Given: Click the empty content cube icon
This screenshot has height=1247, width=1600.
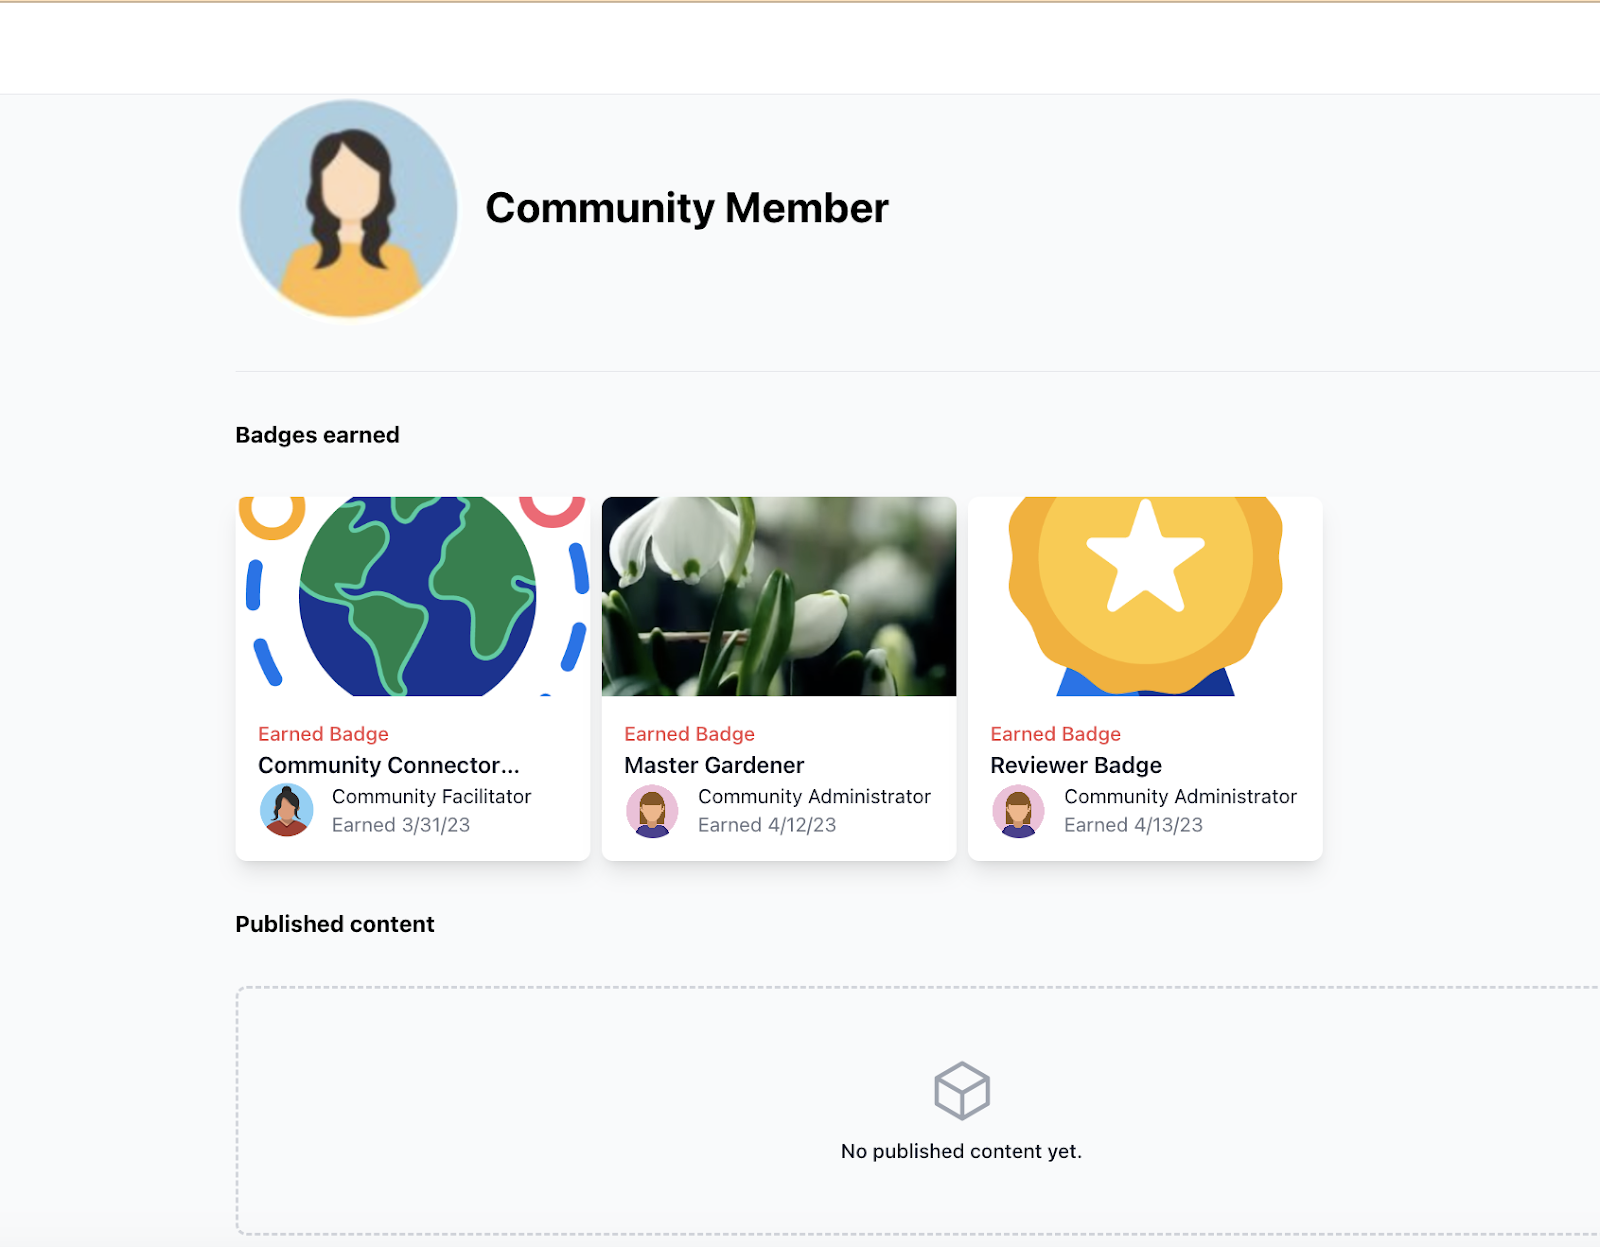Looking at the screenshot, I should tap(962, 1091).
